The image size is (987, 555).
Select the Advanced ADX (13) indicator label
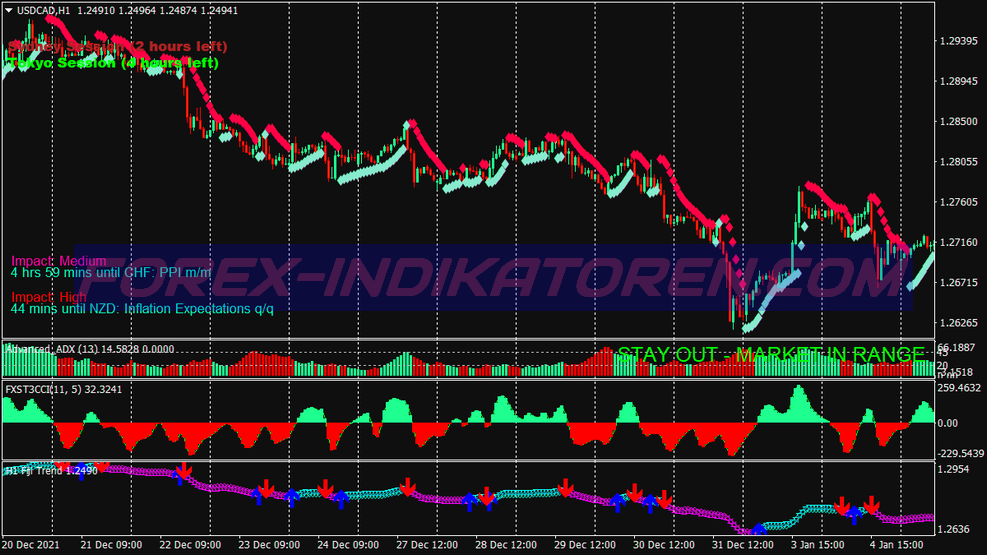[90, 349]
